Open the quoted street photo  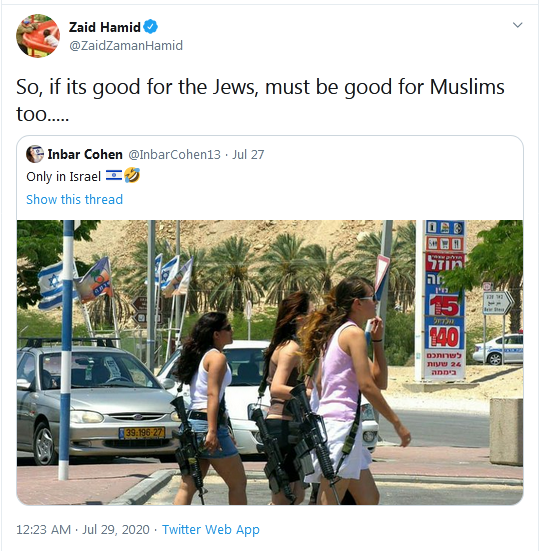[270, 362]
